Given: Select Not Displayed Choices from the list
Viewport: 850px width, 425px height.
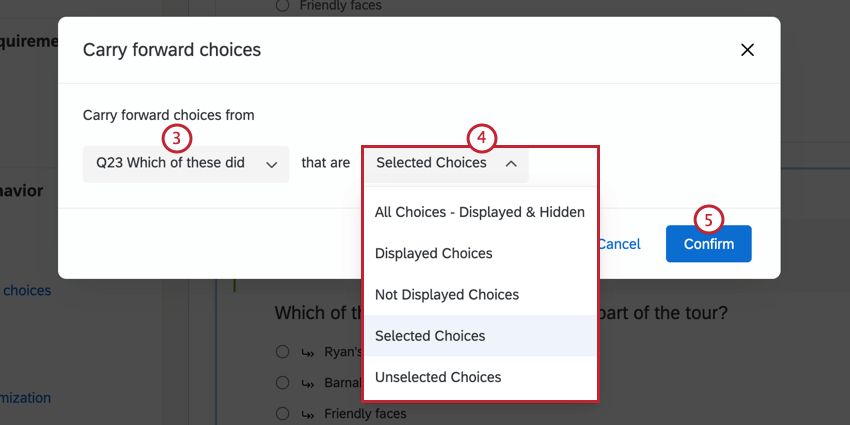Looking at the screenshot, I should pos(447,295).
